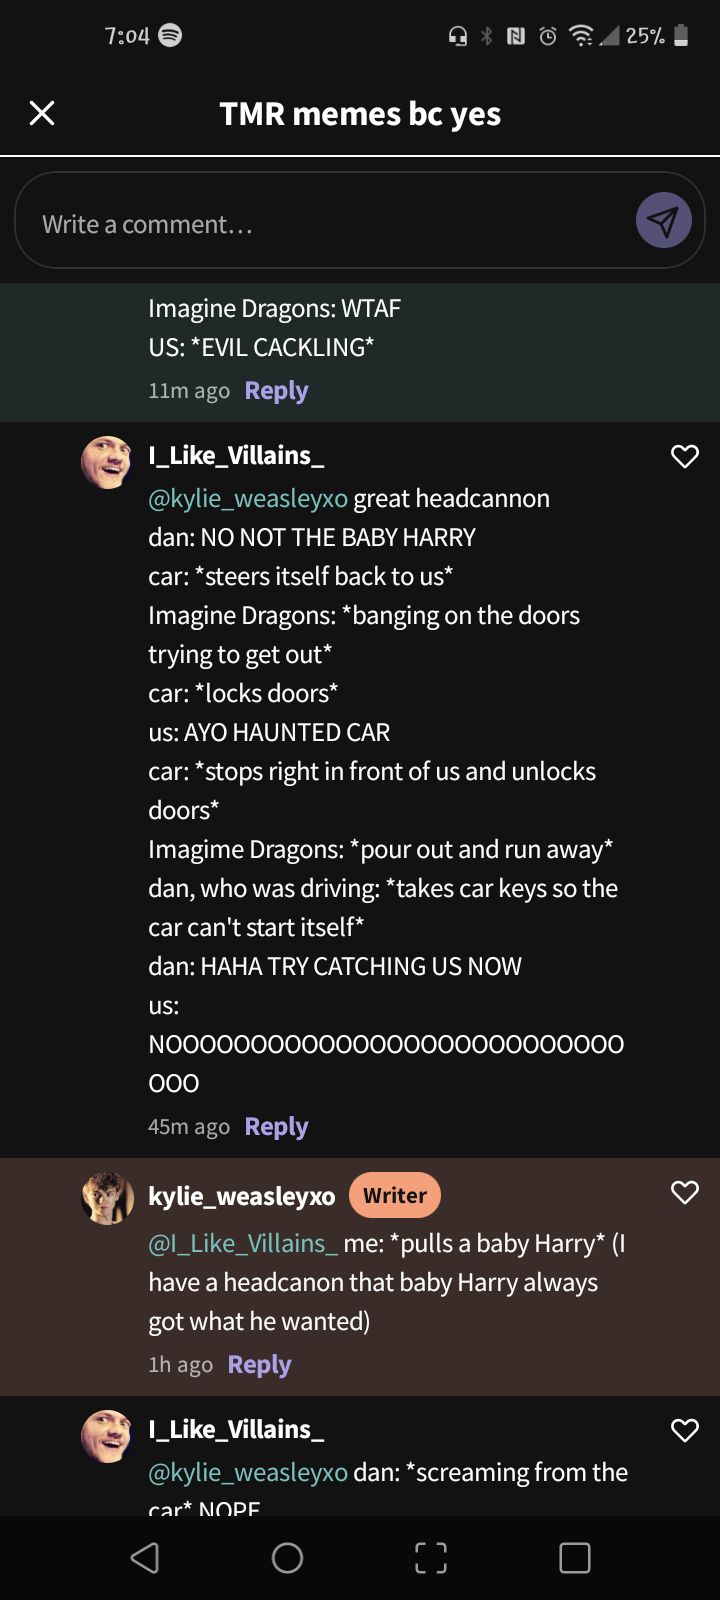This screenshot has height=1600, width=720.
Task: Open recent apps with the square button
Action: [575, 1557]
